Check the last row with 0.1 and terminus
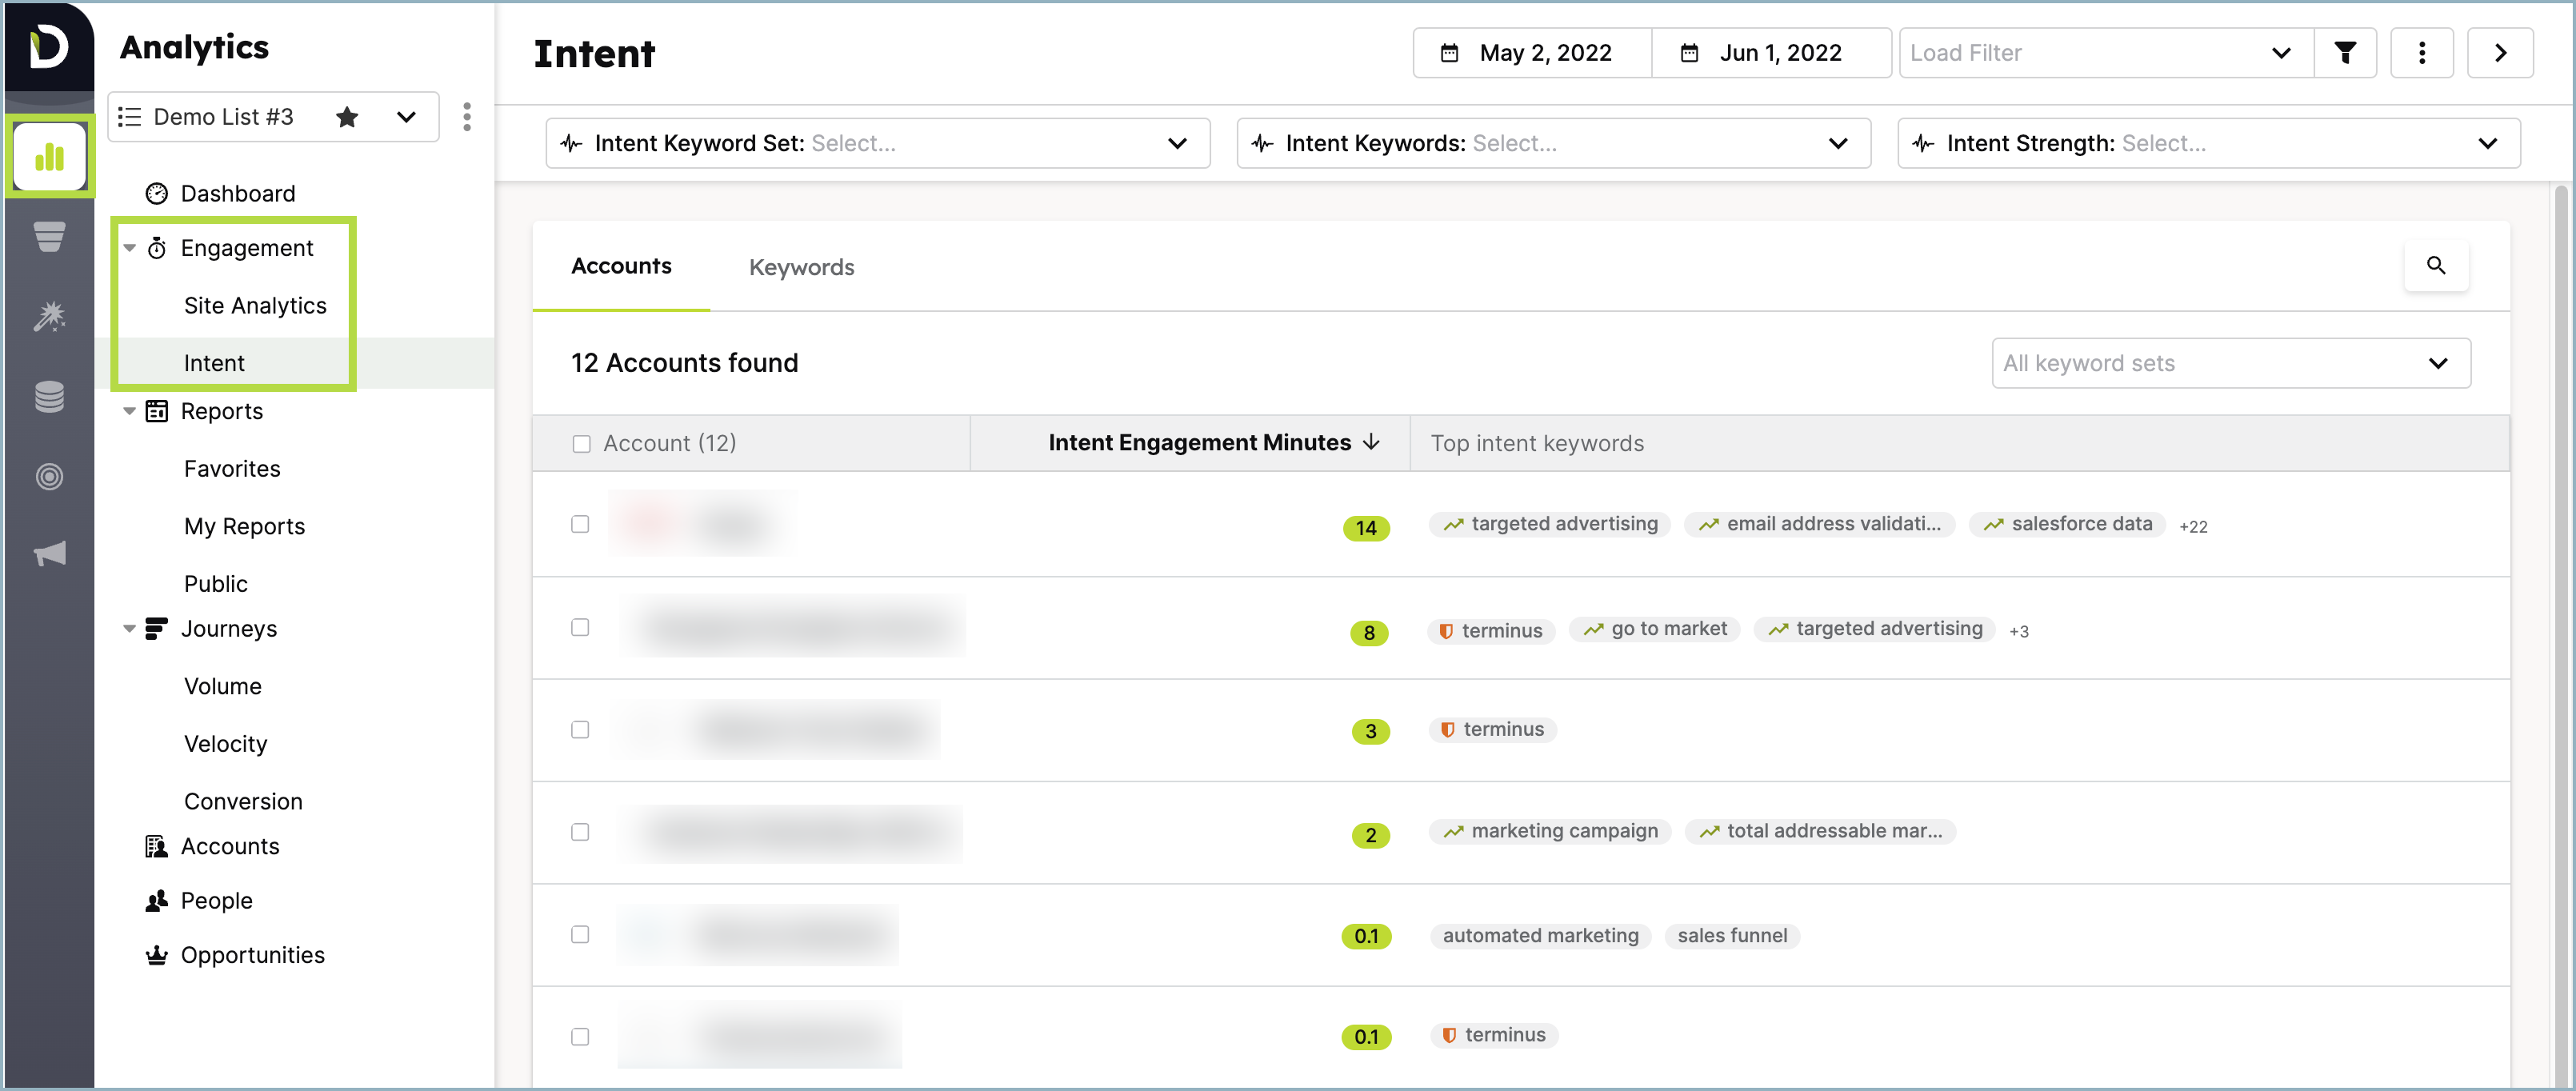This screenshot has height=1091, width=2576. [x=580, y=1037]
